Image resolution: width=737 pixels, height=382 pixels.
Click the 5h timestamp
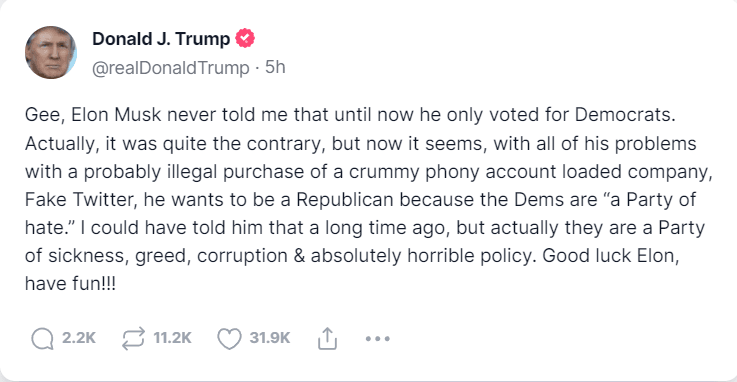[x=275, y=67]
